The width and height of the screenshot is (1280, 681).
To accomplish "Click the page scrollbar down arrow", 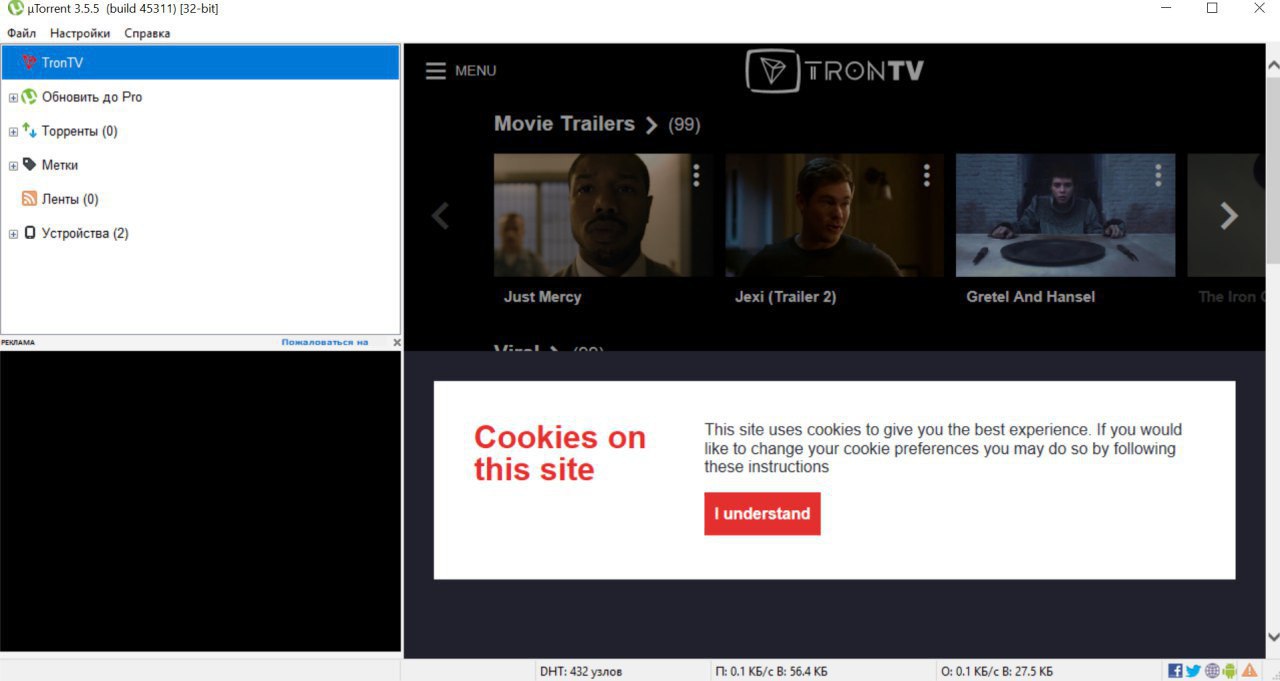I will pos(1272,636).
